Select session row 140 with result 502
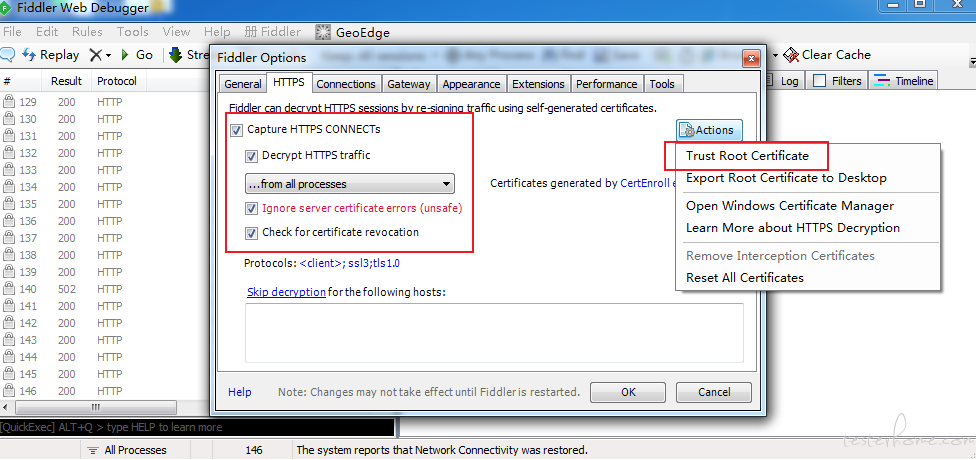 105,289
